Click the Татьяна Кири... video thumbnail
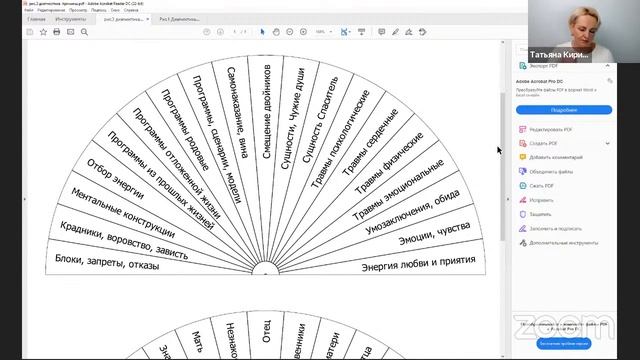640x360 pixels. pos(584,31)
